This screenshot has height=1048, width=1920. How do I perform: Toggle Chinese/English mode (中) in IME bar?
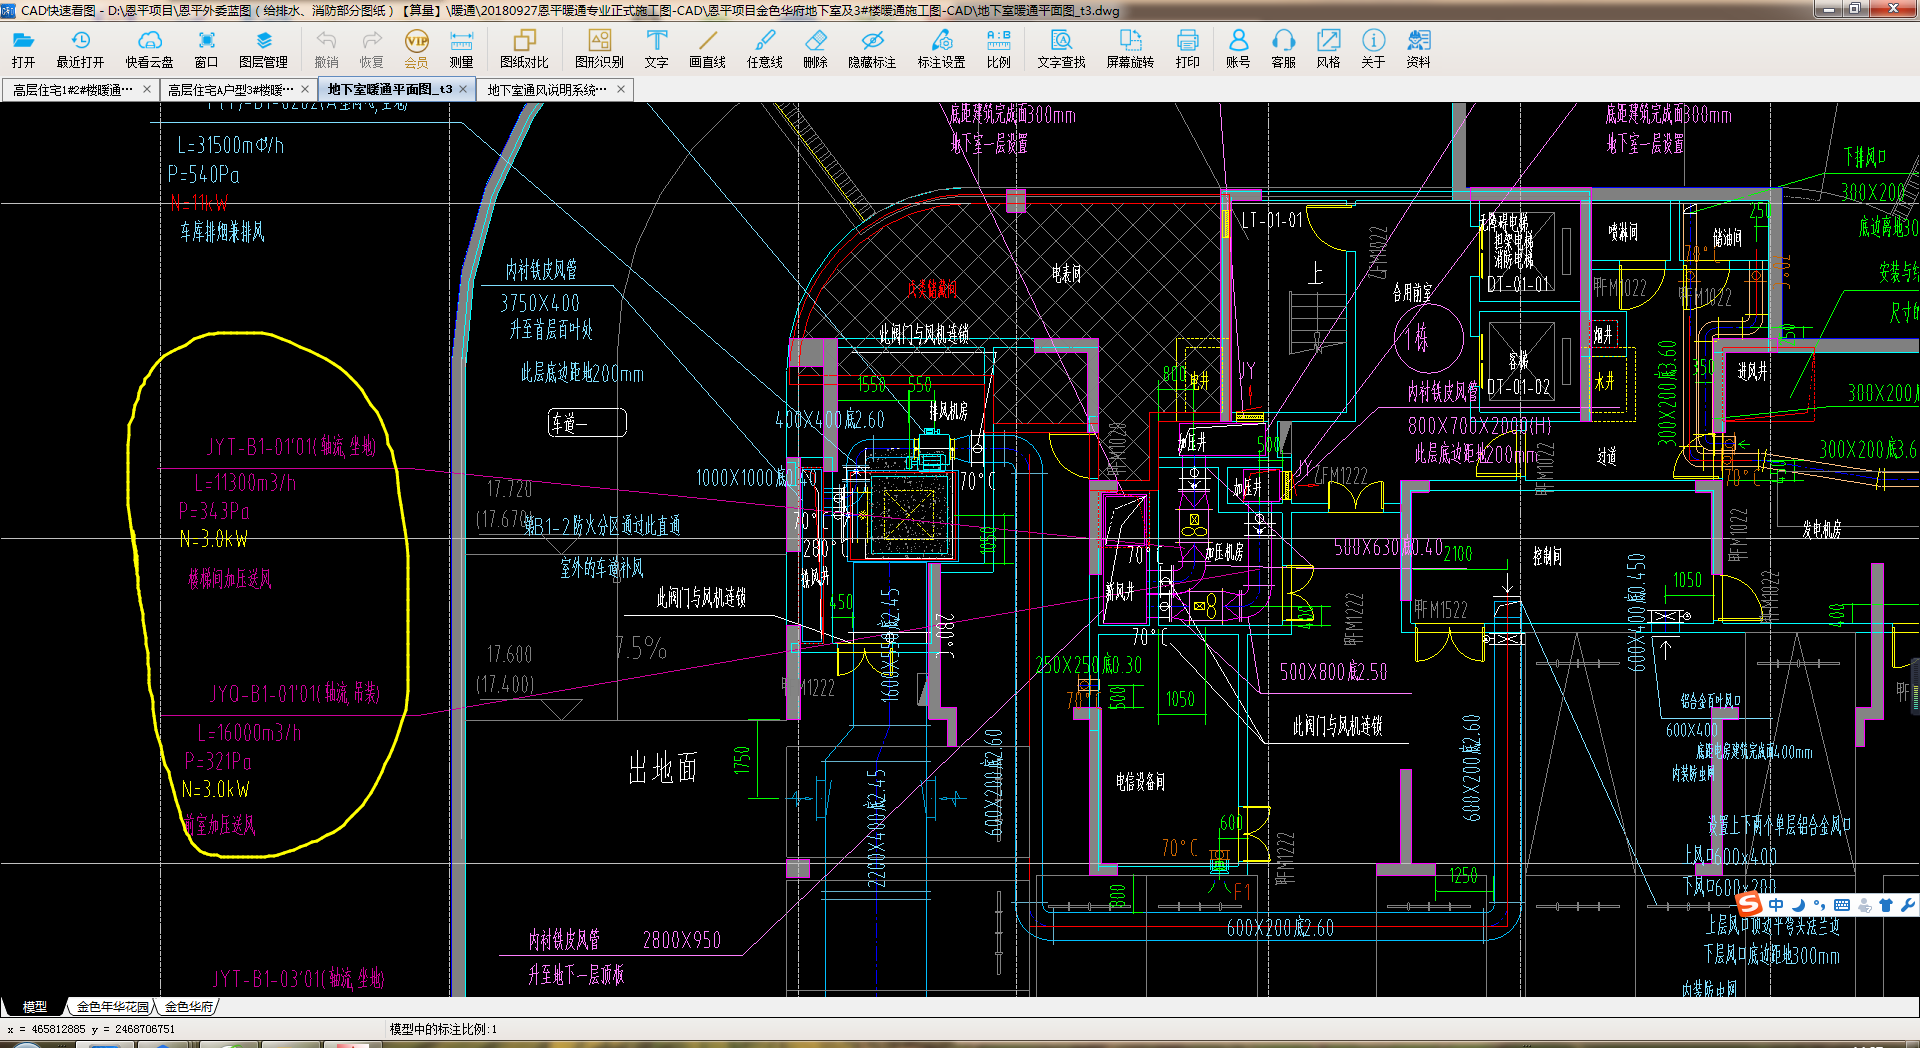[1776, 905]
